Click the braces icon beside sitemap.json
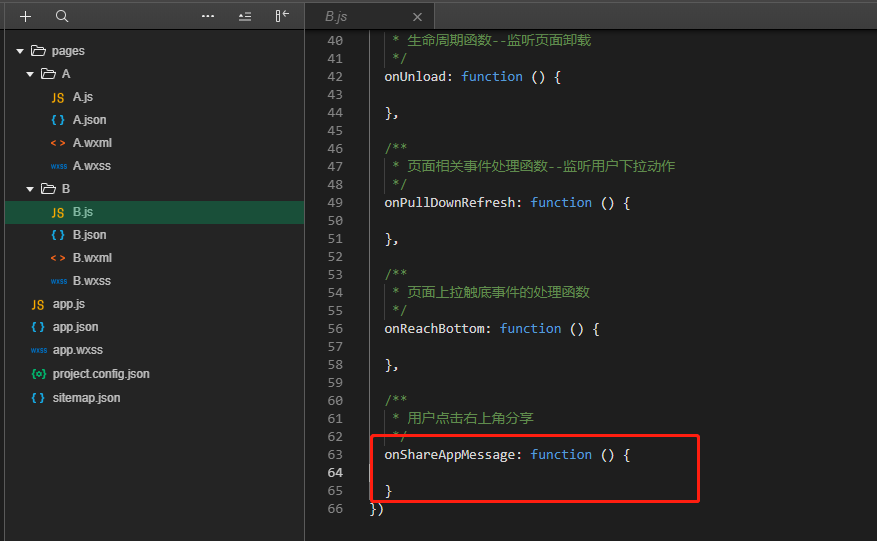 coord(37,398)
